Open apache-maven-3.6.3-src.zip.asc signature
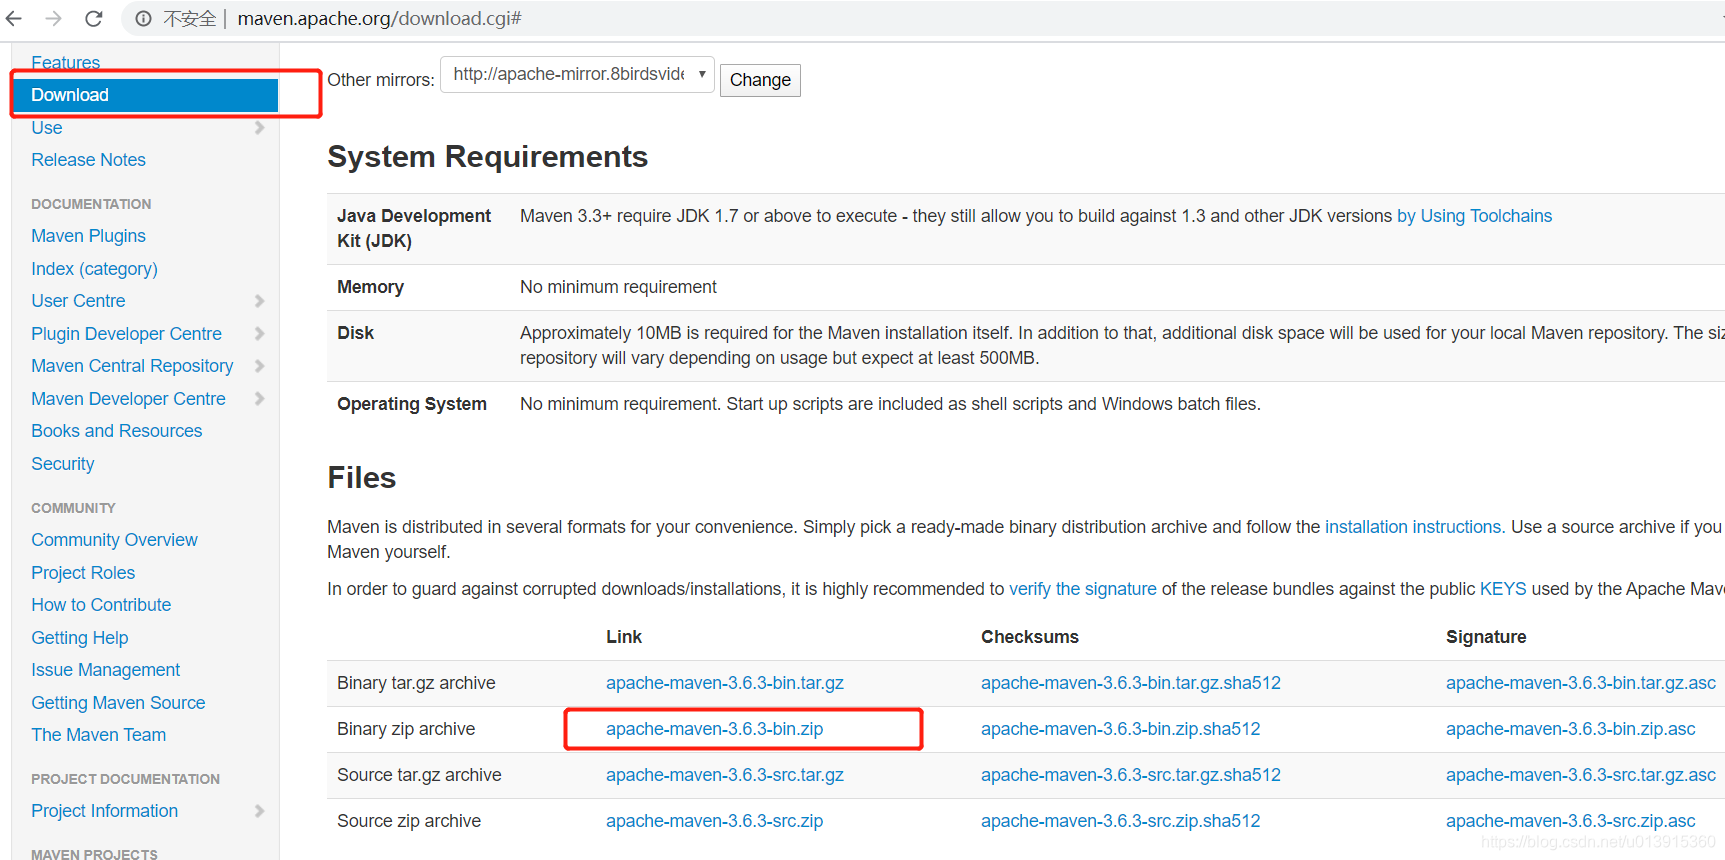The height and width of the screenshot is (860, 1725). 1570,821
